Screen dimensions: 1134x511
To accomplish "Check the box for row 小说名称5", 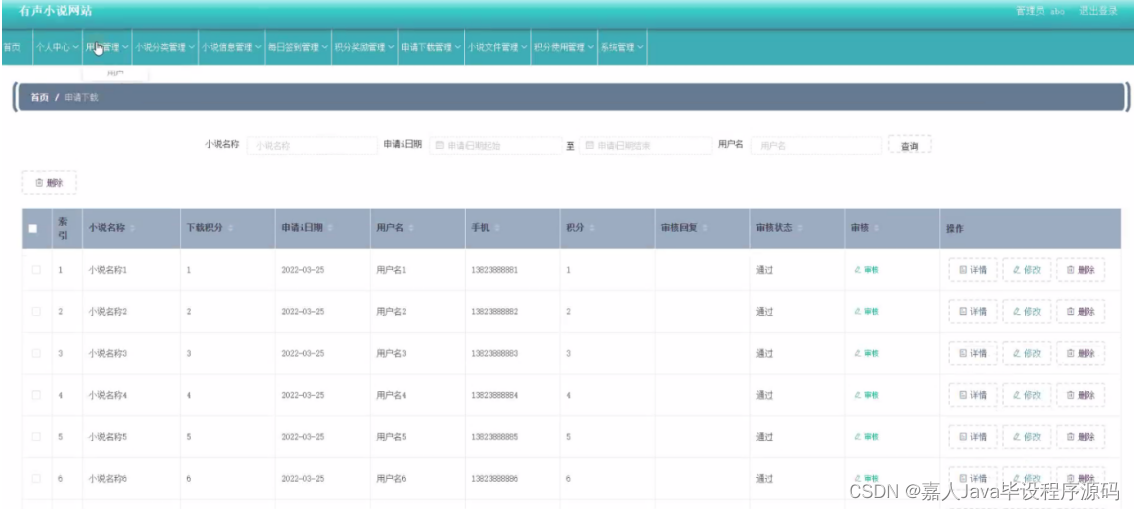I will click(36, 437).
